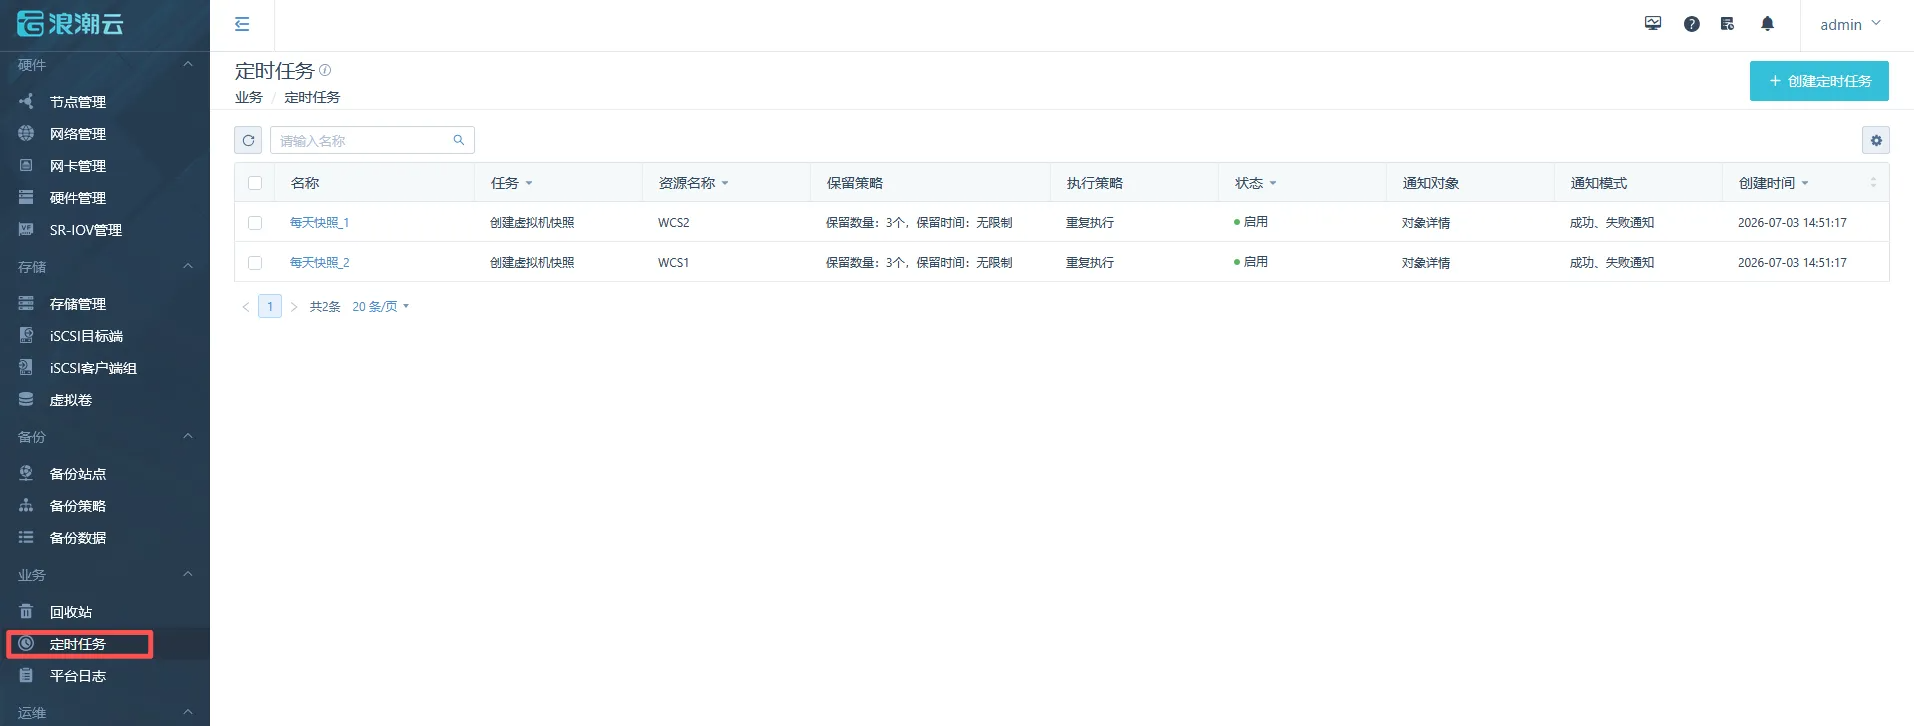Screen dimensions: 1914x726
Task: Collapse the 备份 sidebar section
Action: 187,436
